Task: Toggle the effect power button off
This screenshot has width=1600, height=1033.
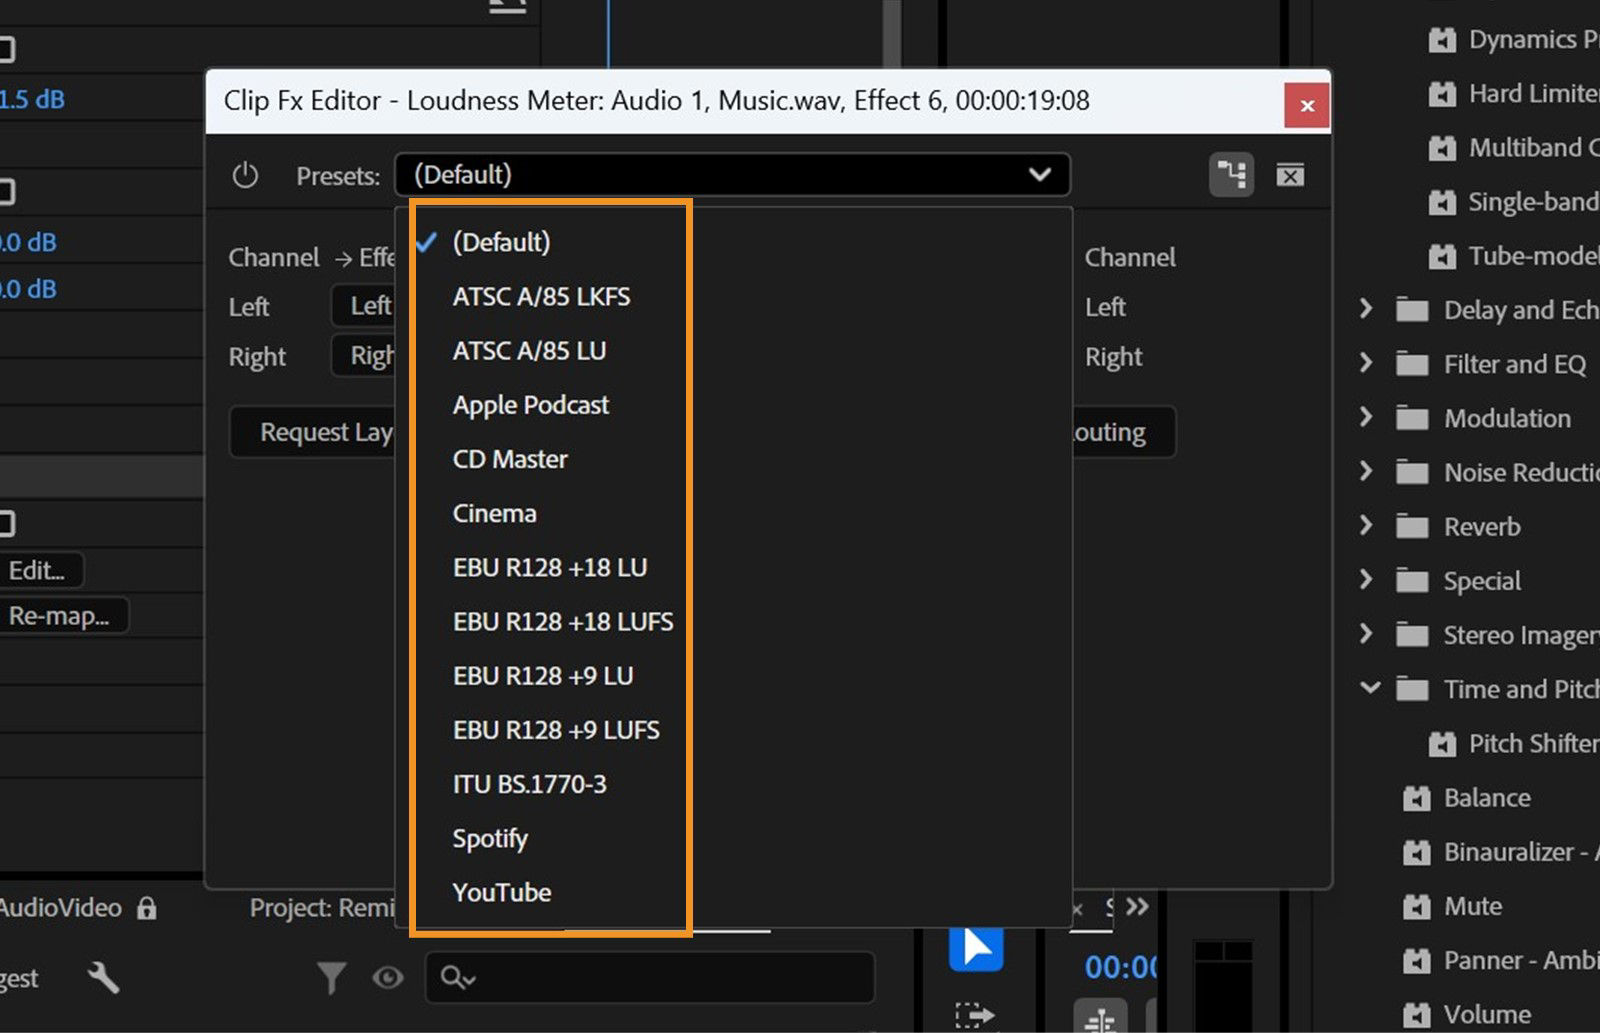Action: click(245, 174)
